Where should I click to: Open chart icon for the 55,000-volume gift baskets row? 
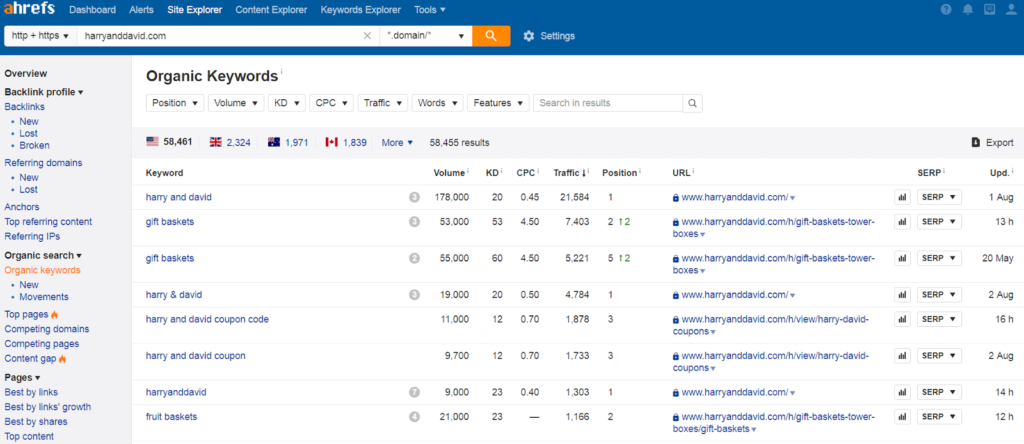[903, 258]
